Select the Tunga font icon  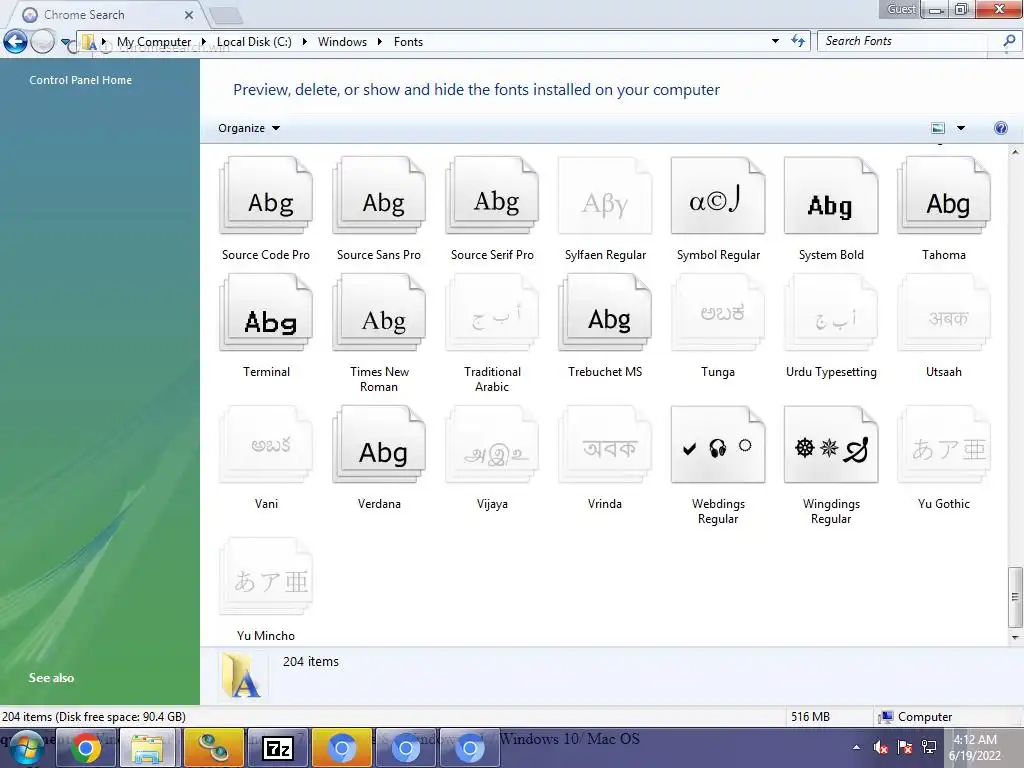(718, 312)
